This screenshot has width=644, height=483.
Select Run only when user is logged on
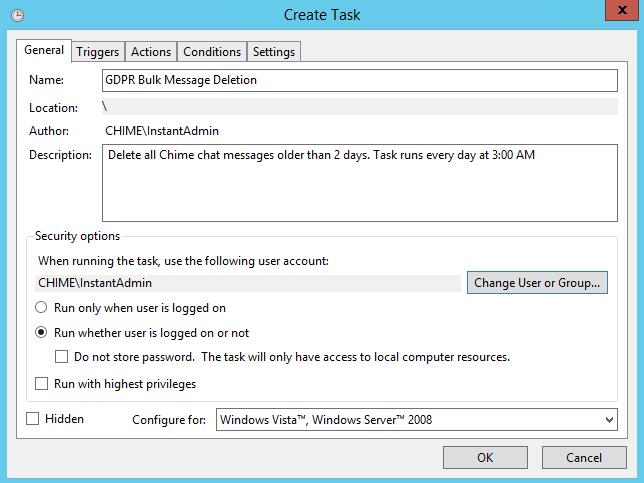pyautogui.click(x=42, y=308)
